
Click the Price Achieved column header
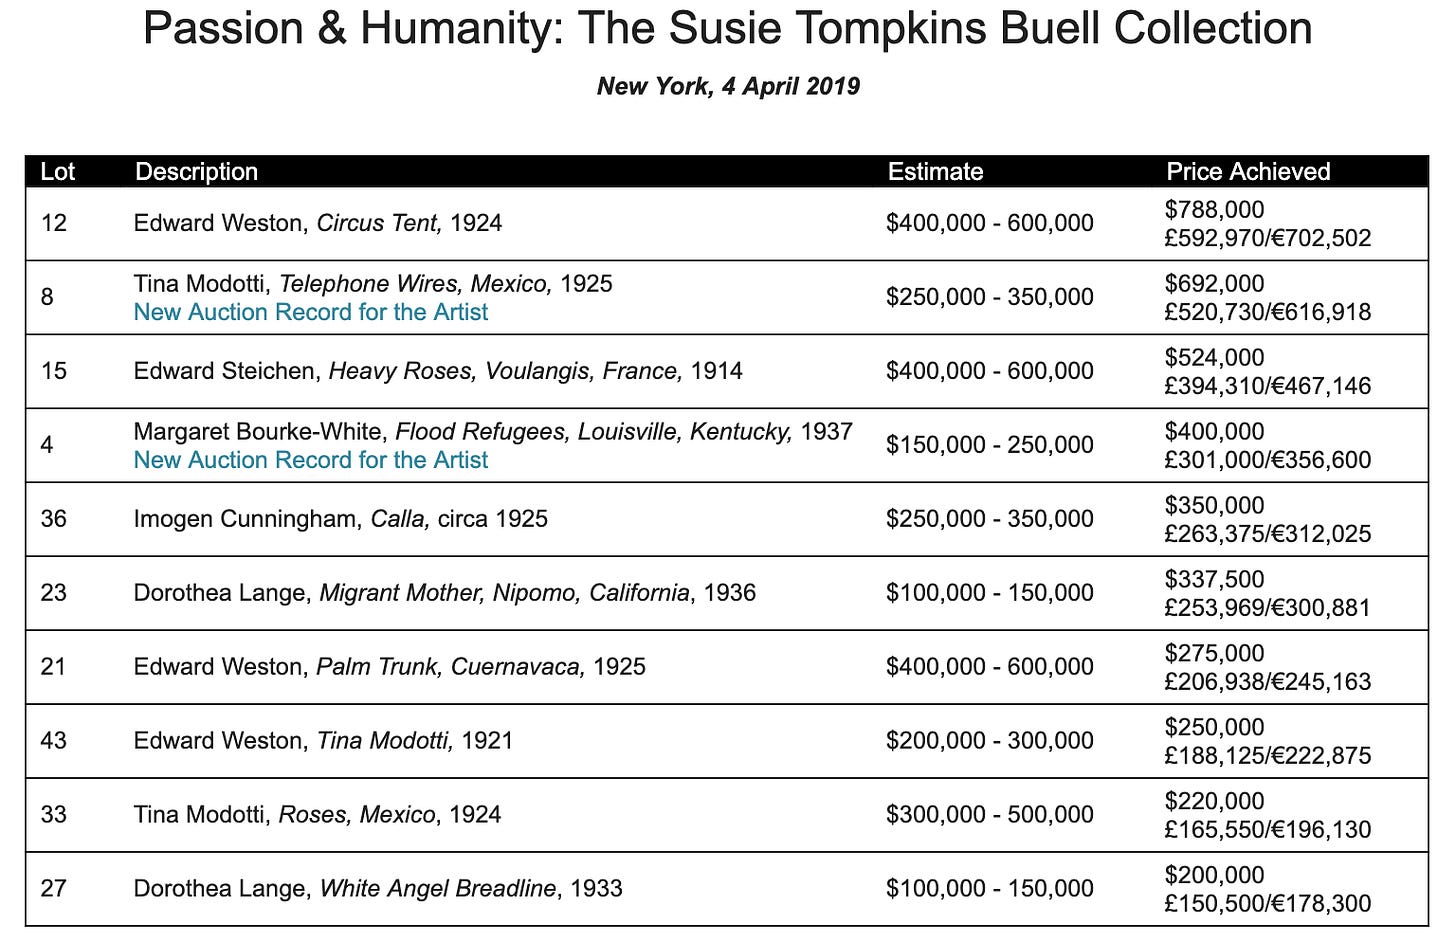pos(1247,171)
